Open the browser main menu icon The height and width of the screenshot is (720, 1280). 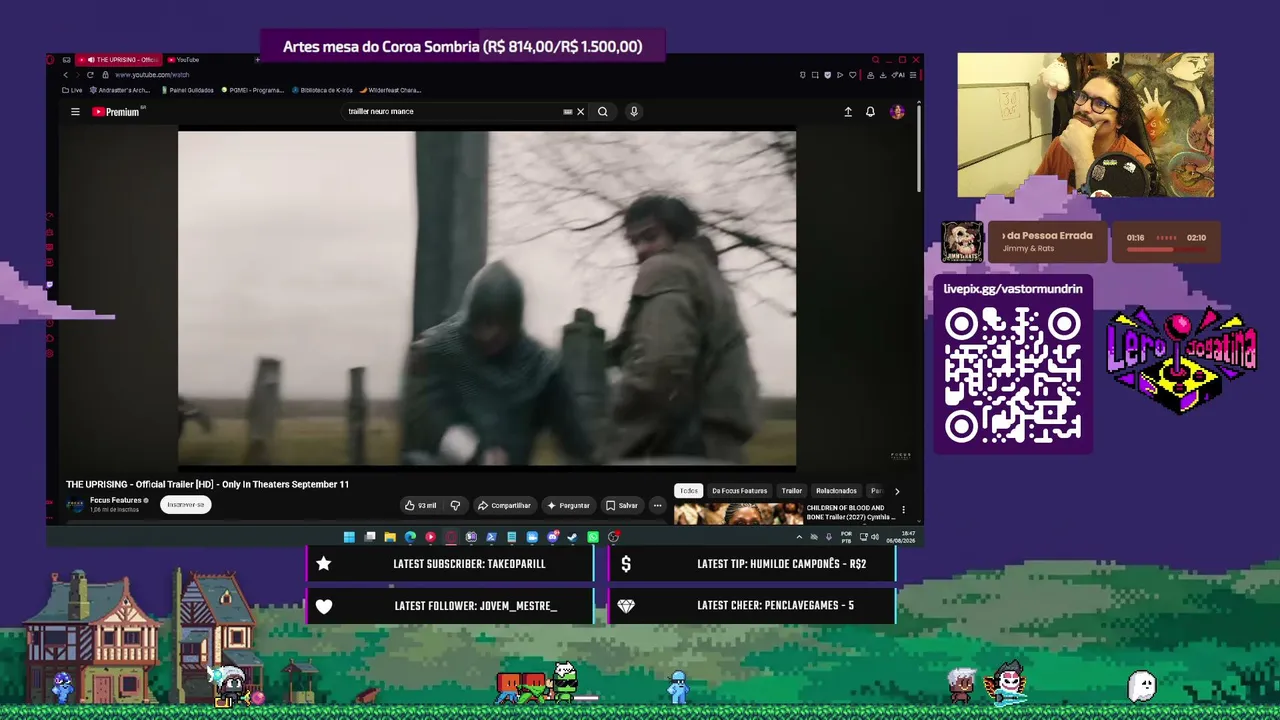point(912,75)
